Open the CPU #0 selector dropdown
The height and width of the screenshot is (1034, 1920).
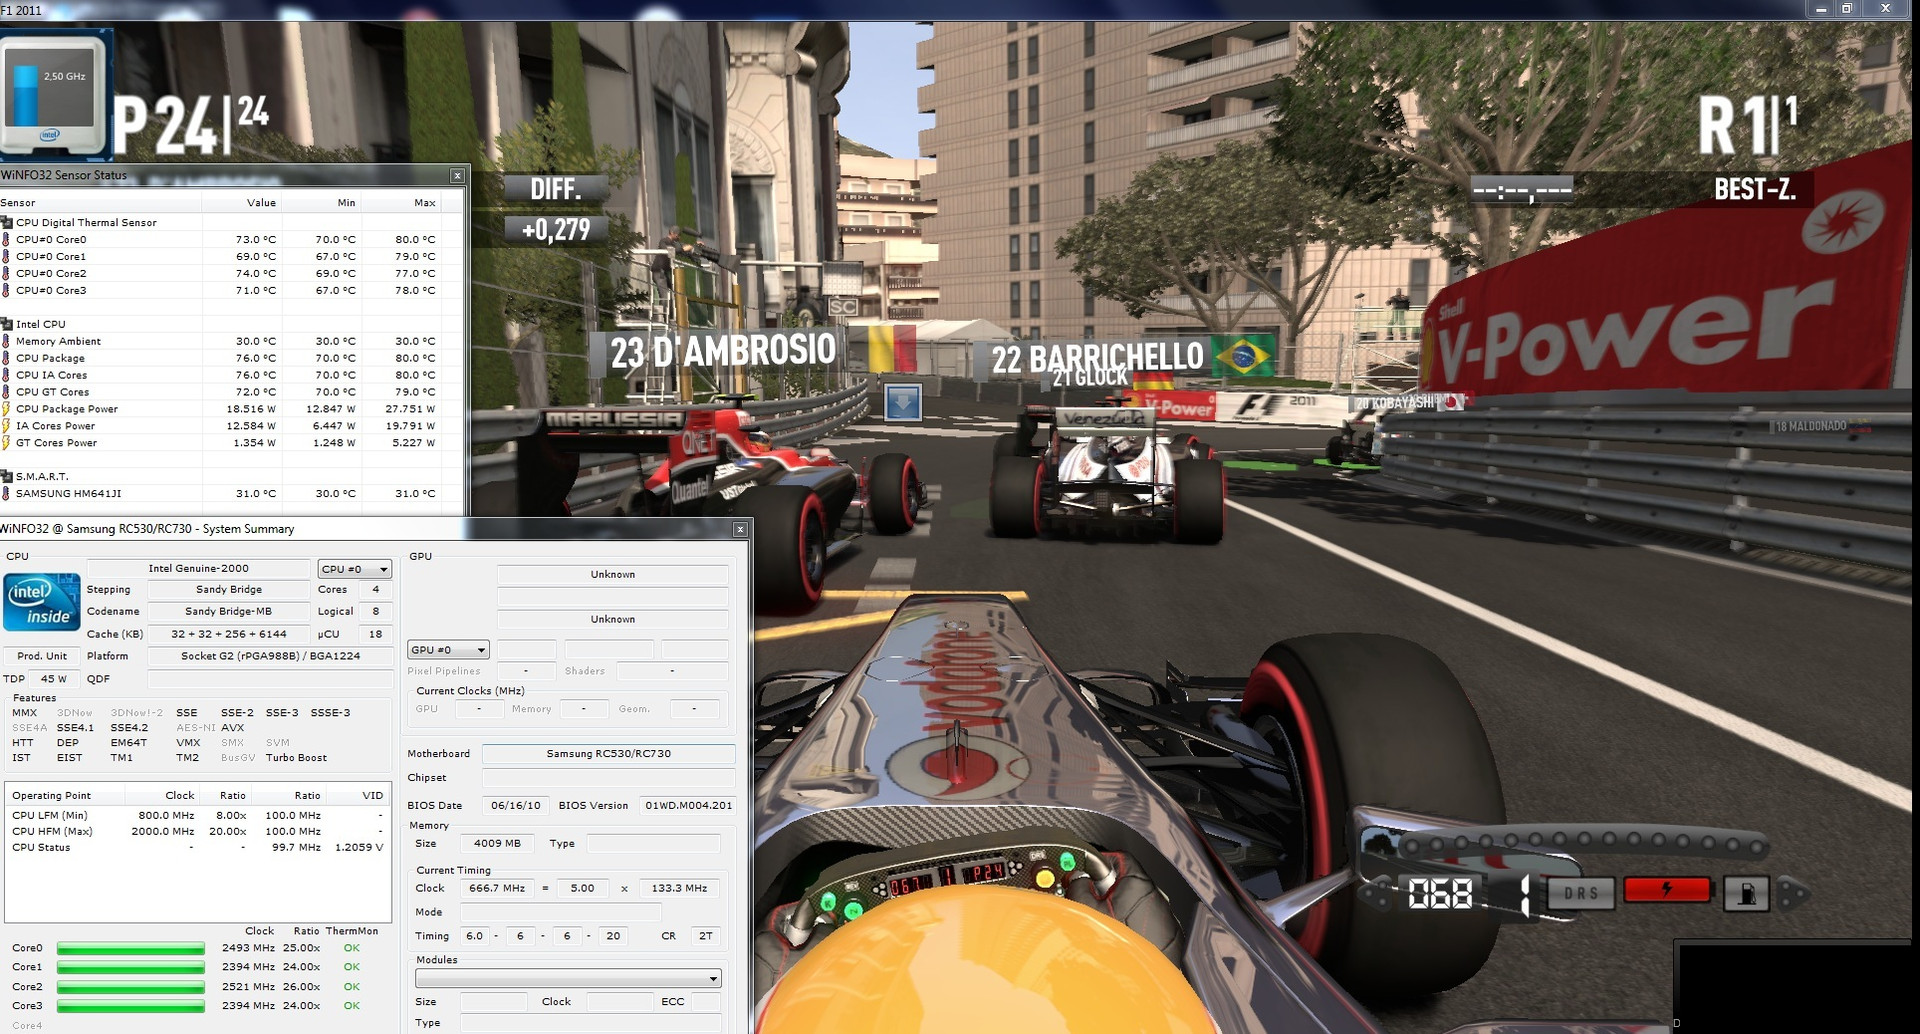click(354, 569)
